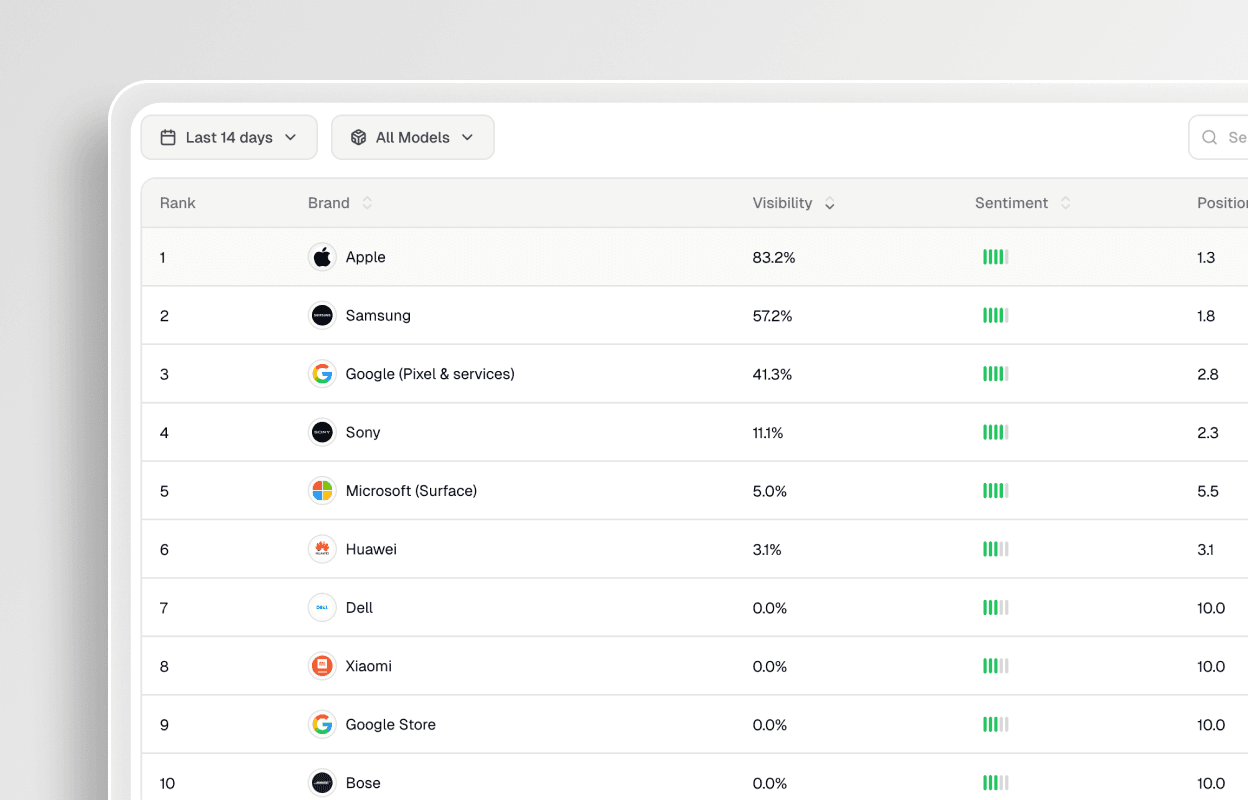Click the Apple brand logo icon
1248x800 pixels.
click(x=322, y=257)
